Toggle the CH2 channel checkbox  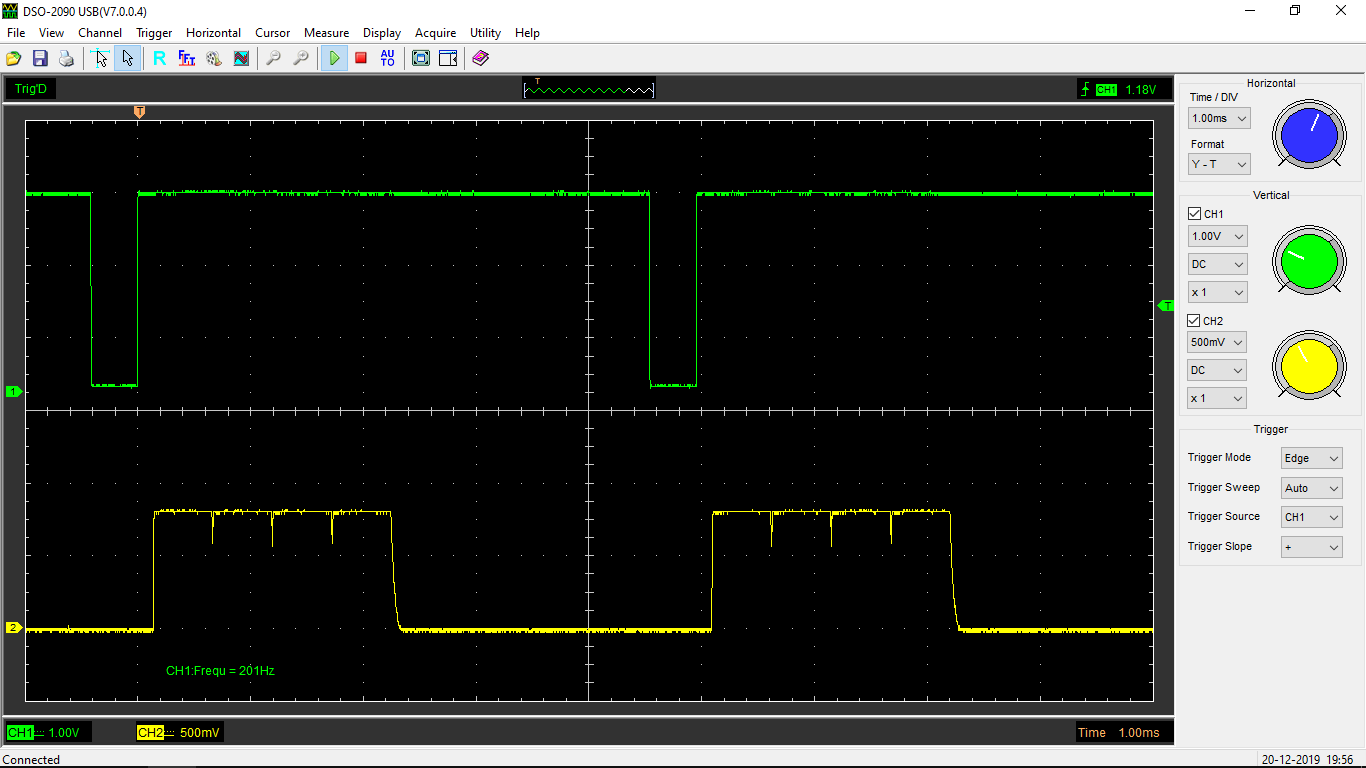pyautogui.click(x=1194, y=321)
